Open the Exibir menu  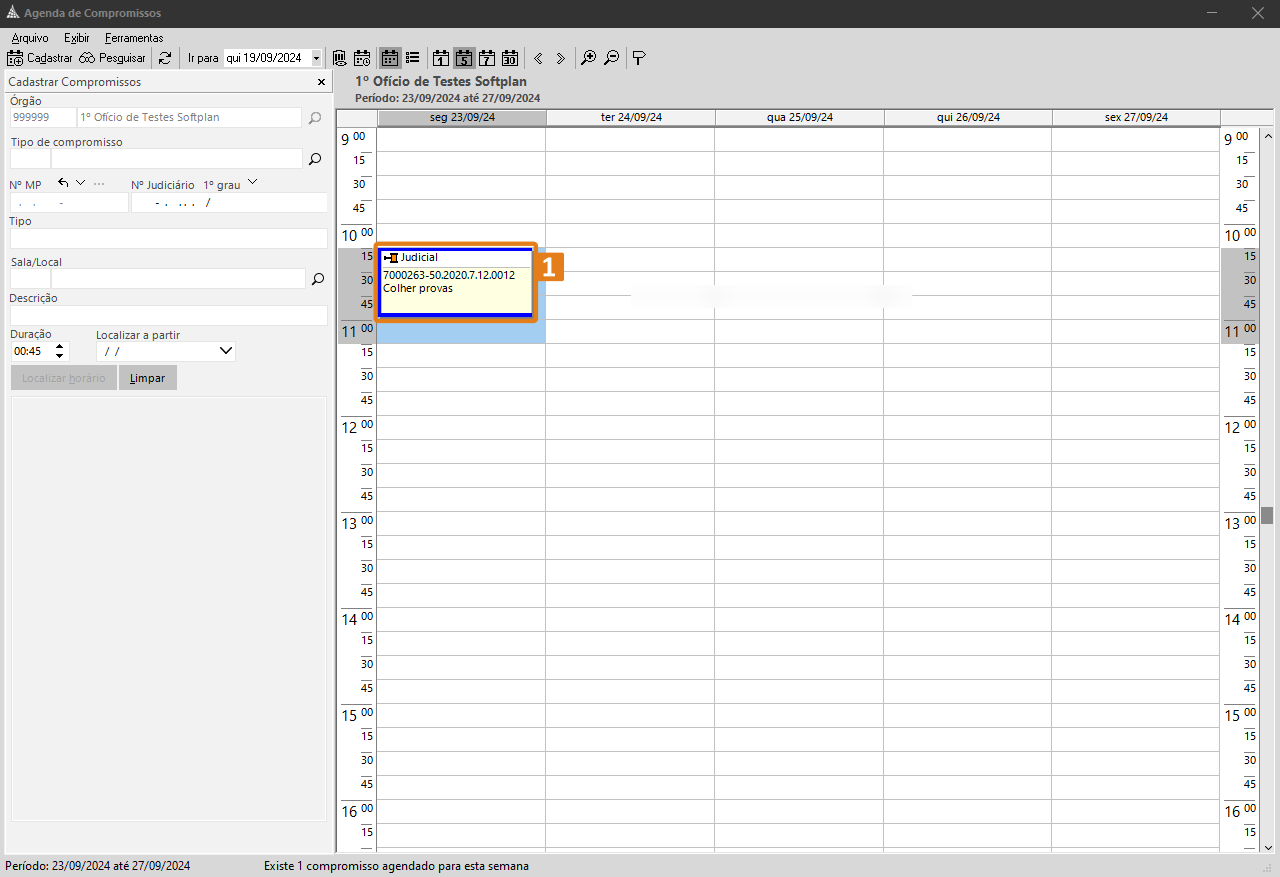(77, 38)
